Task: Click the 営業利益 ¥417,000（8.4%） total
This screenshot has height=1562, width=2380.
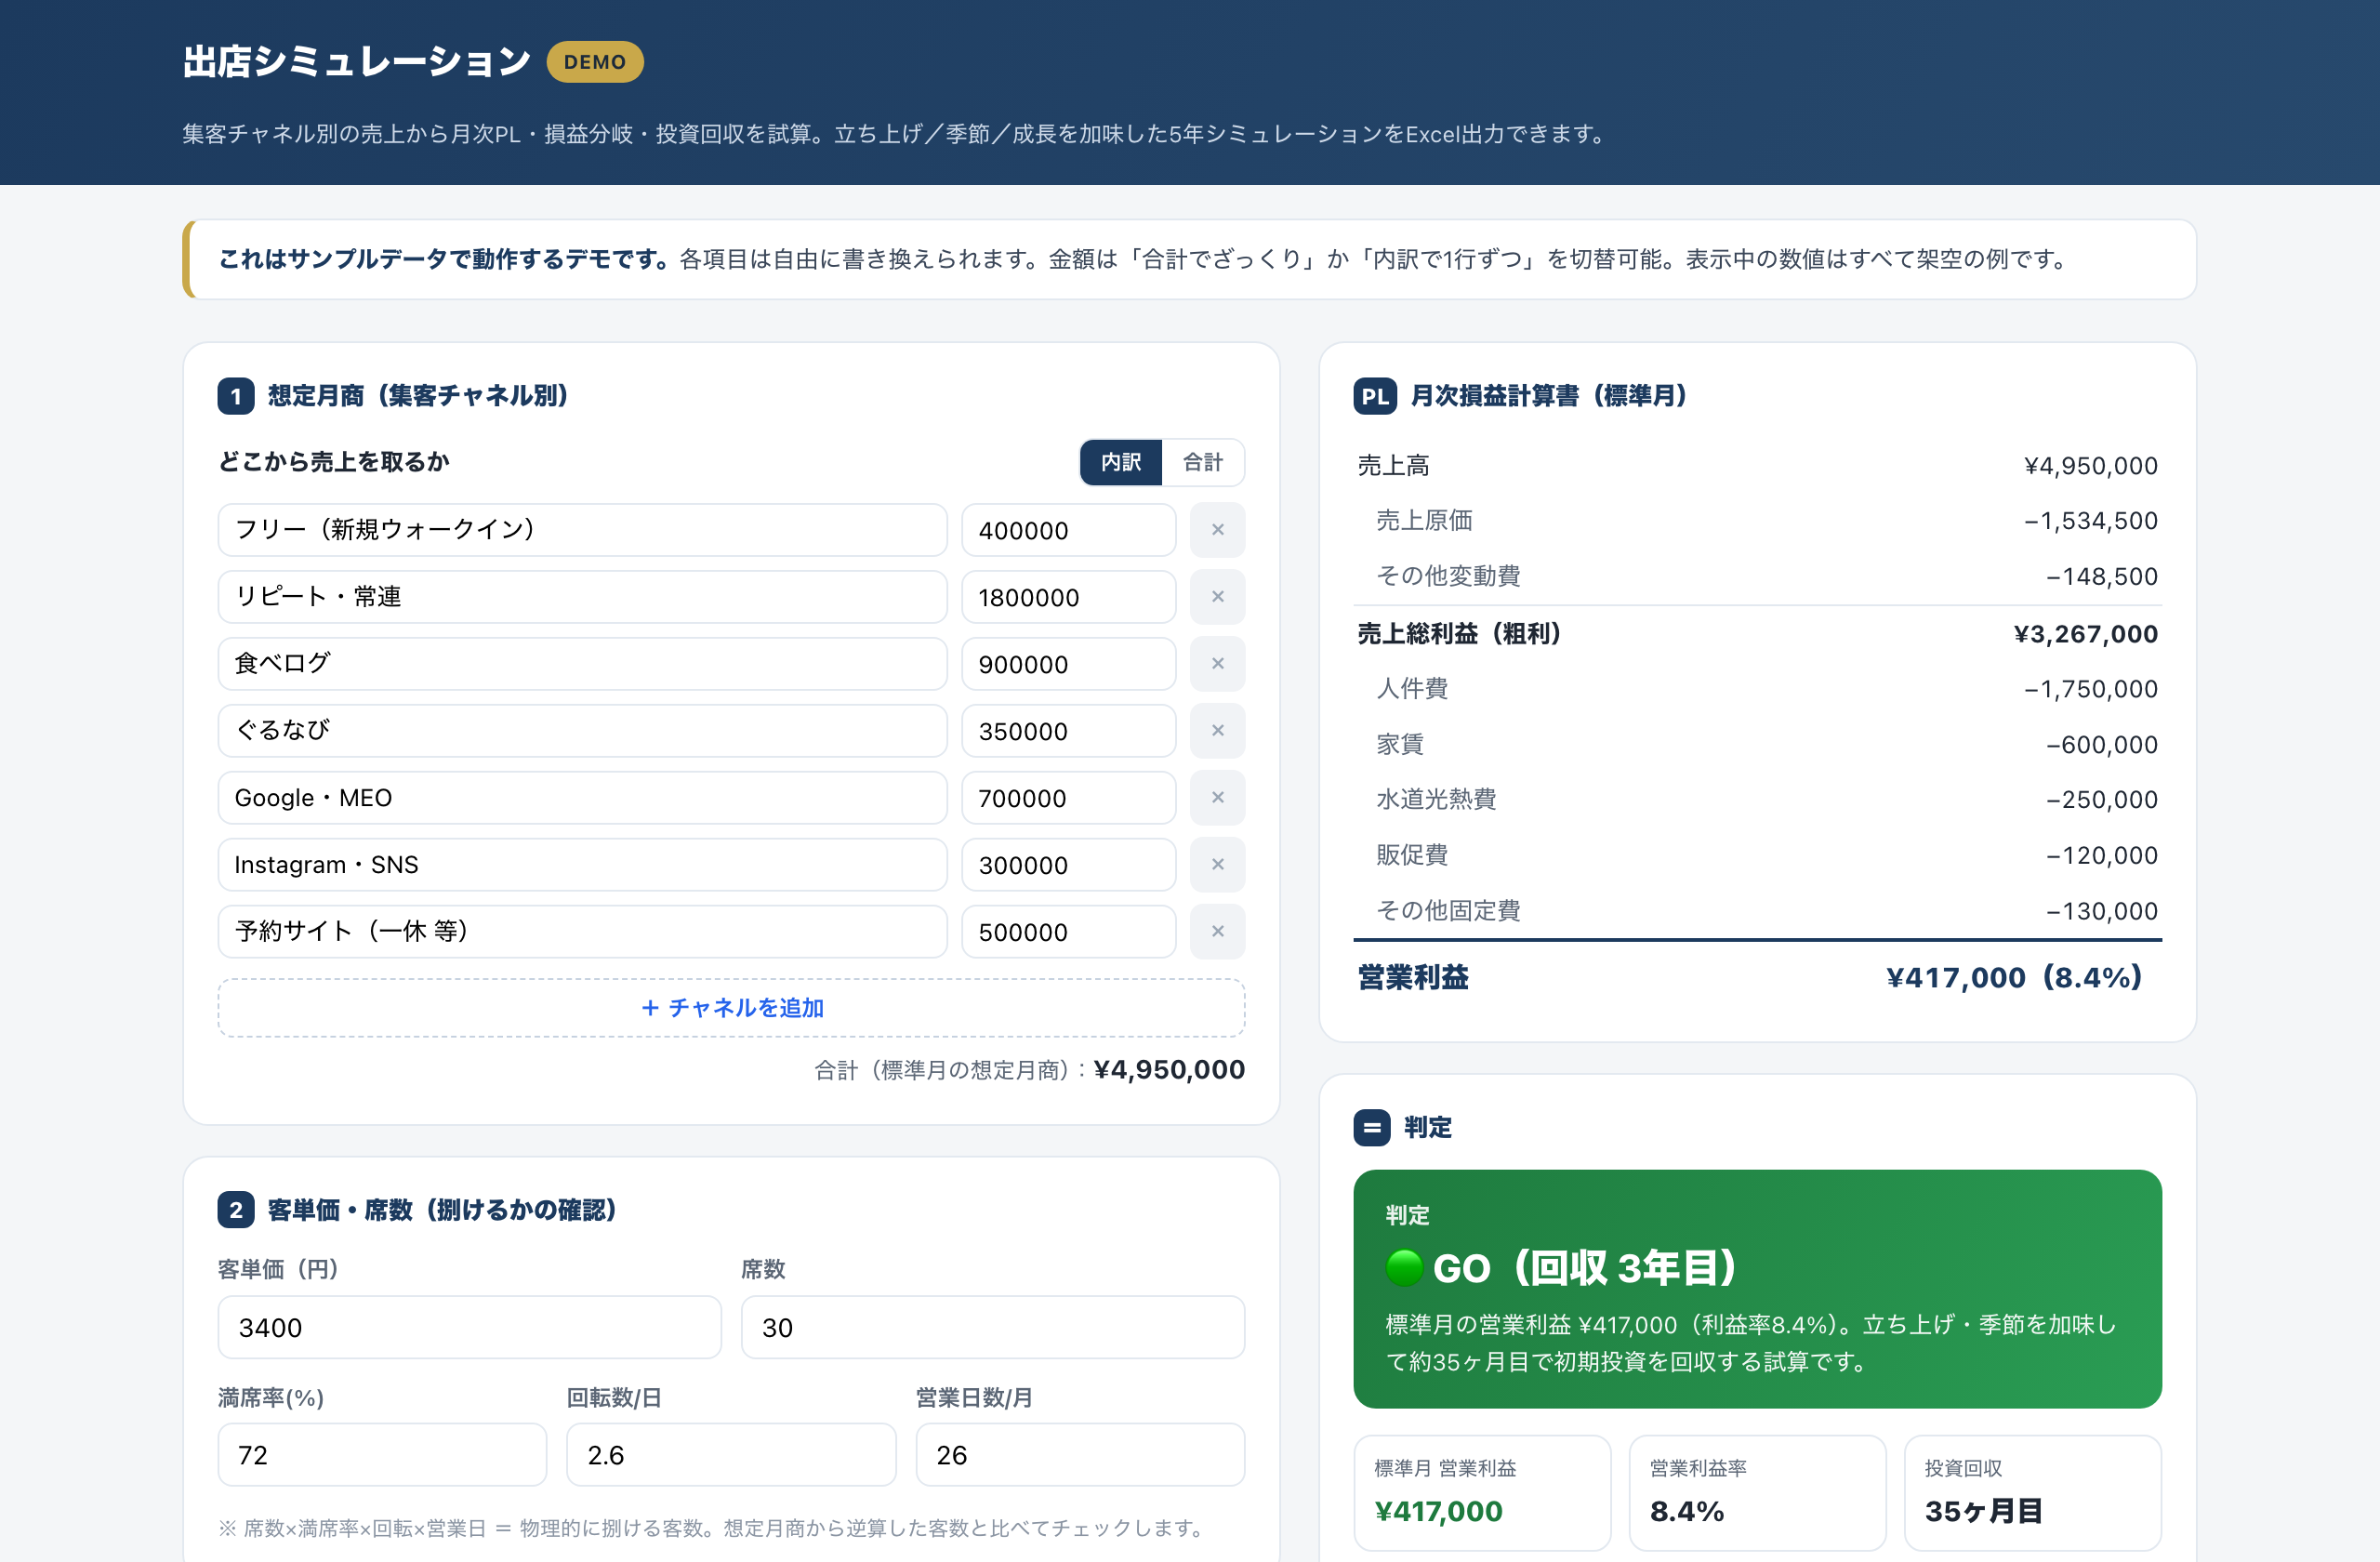Action: (x=2014, y=978)
